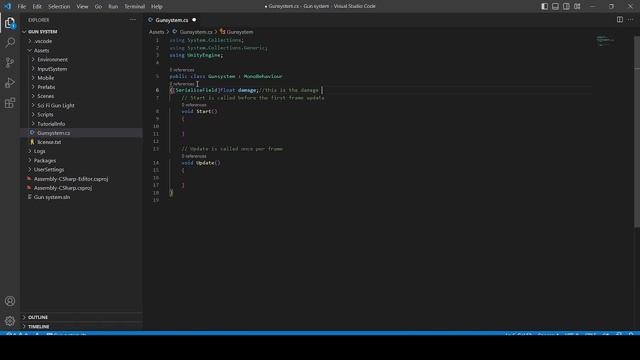Image resolution: width=640 pixels, height=360 pixels.
Task: Click the minimap code overview
Action: tap(606, 41)
